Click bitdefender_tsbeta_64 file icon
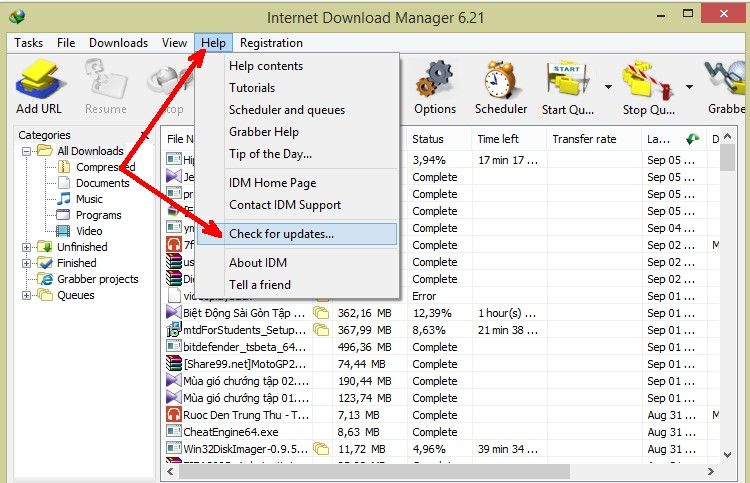The image size is (750, 483). tap(173, 346)
